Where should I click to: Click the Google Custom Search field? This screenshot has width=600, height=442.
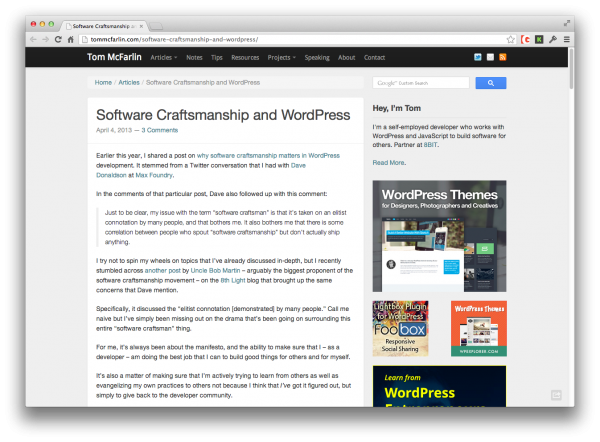tap(421, 83)
